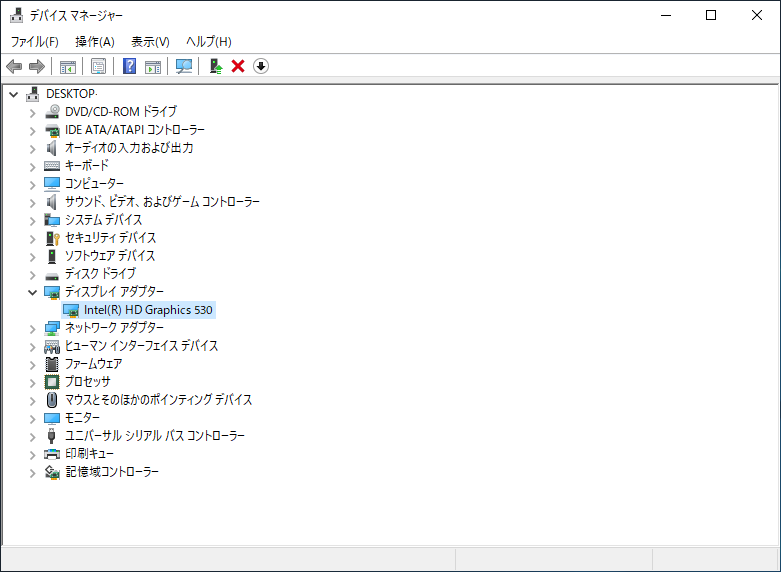Collapse the DESKTOP root node
Image resolution: width=781 pixels, height=572 pixels.
(x=13, y=94)
